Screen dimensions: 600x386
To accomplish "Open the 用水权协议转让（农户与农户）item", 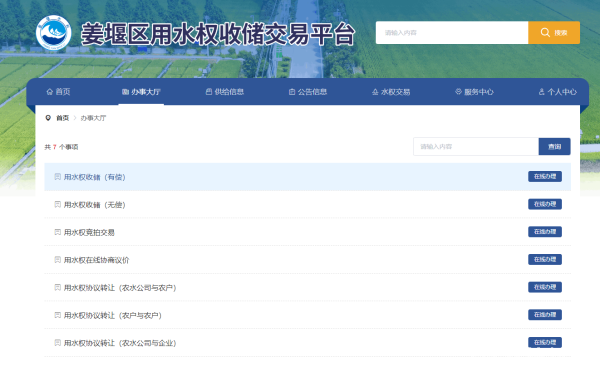I will 112,316.
